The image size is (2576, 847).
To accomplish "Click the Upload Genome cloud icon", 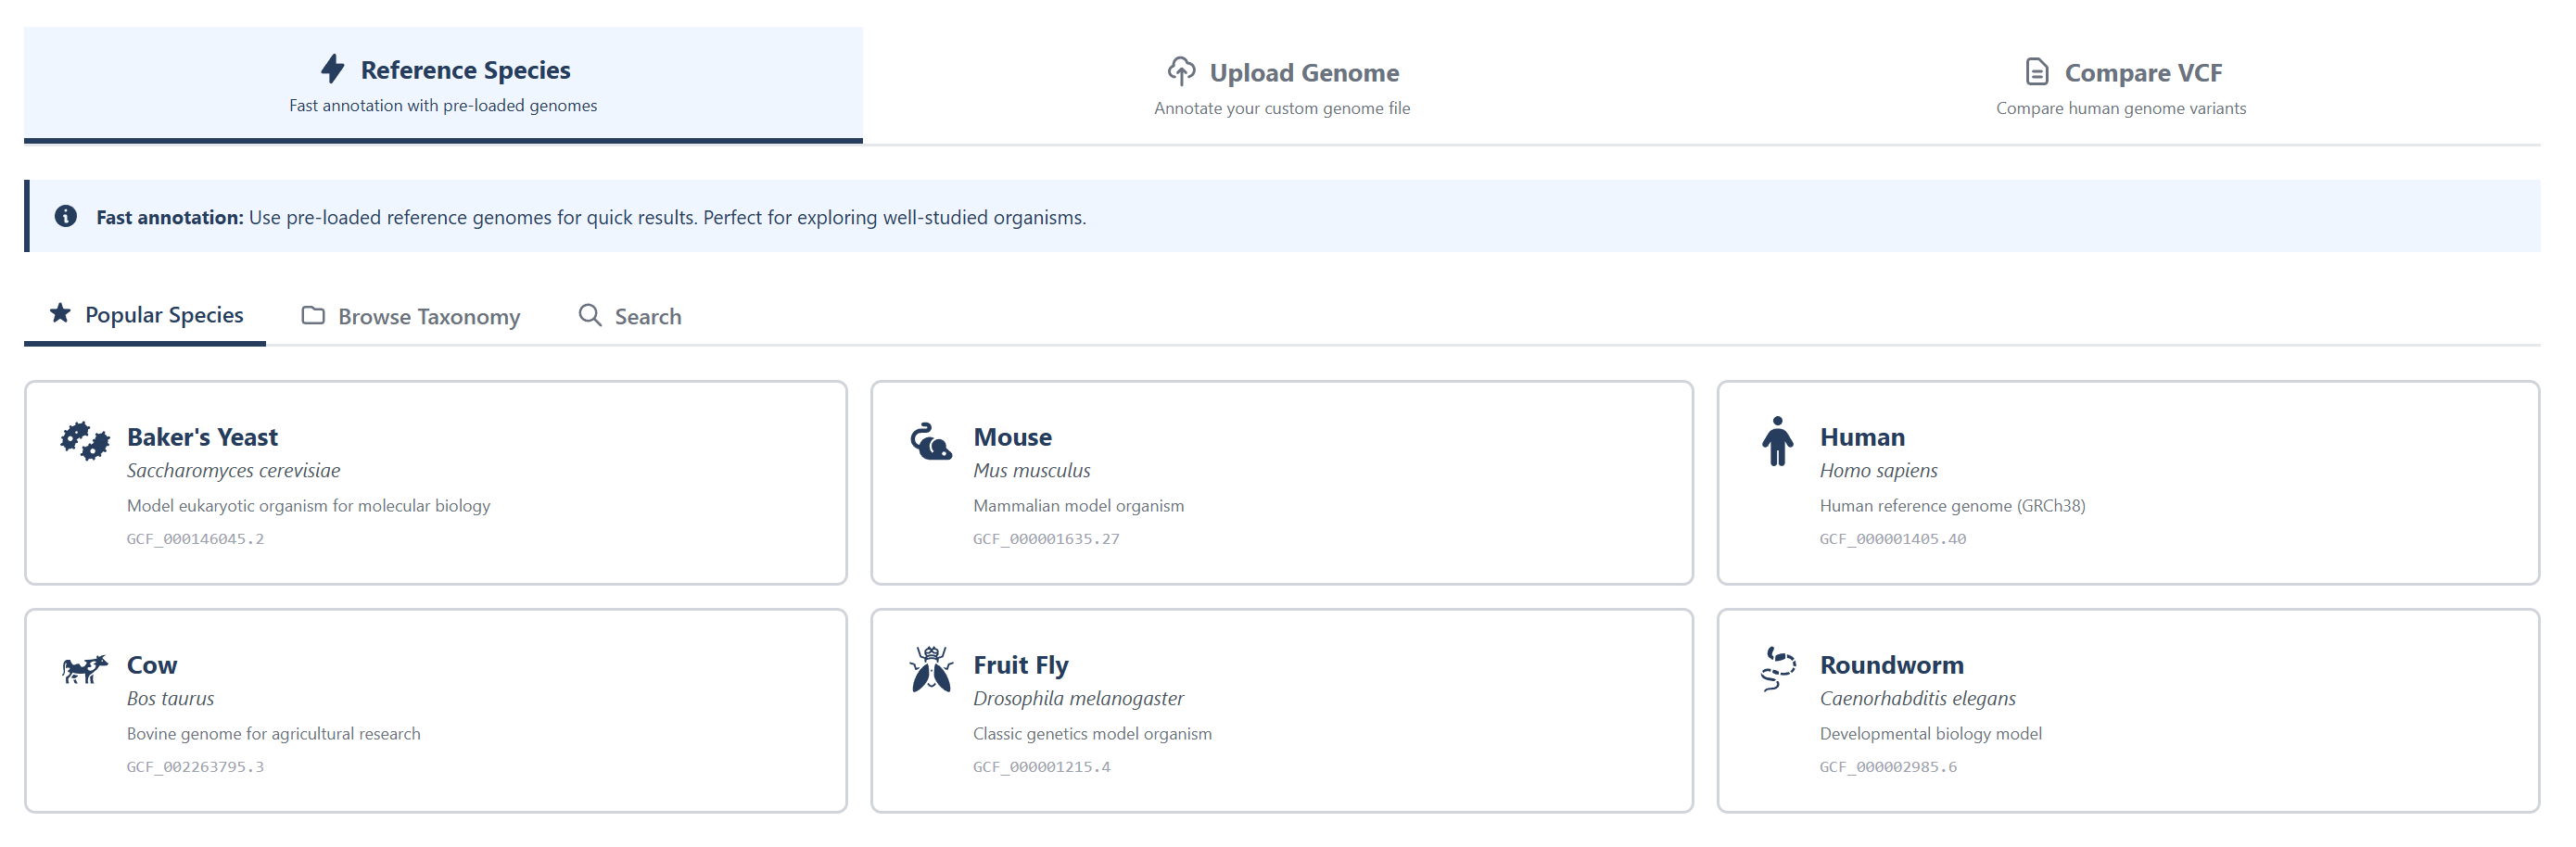I will (1181, 71).
